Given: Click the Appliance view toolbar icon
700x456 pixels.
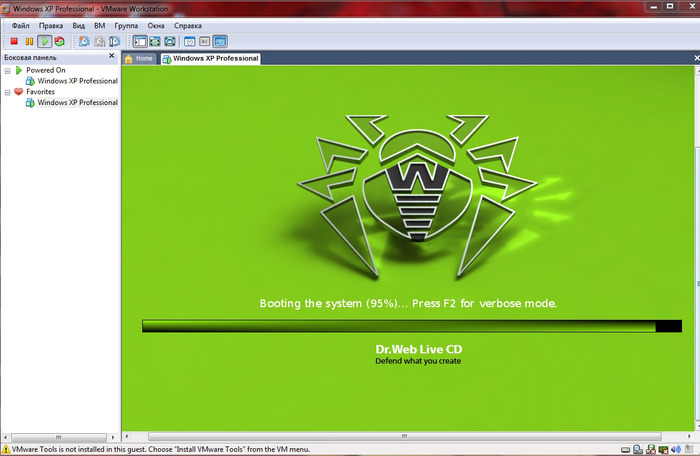Looking at the screenshot, I should pyautogui.click(x=204, y=42).
